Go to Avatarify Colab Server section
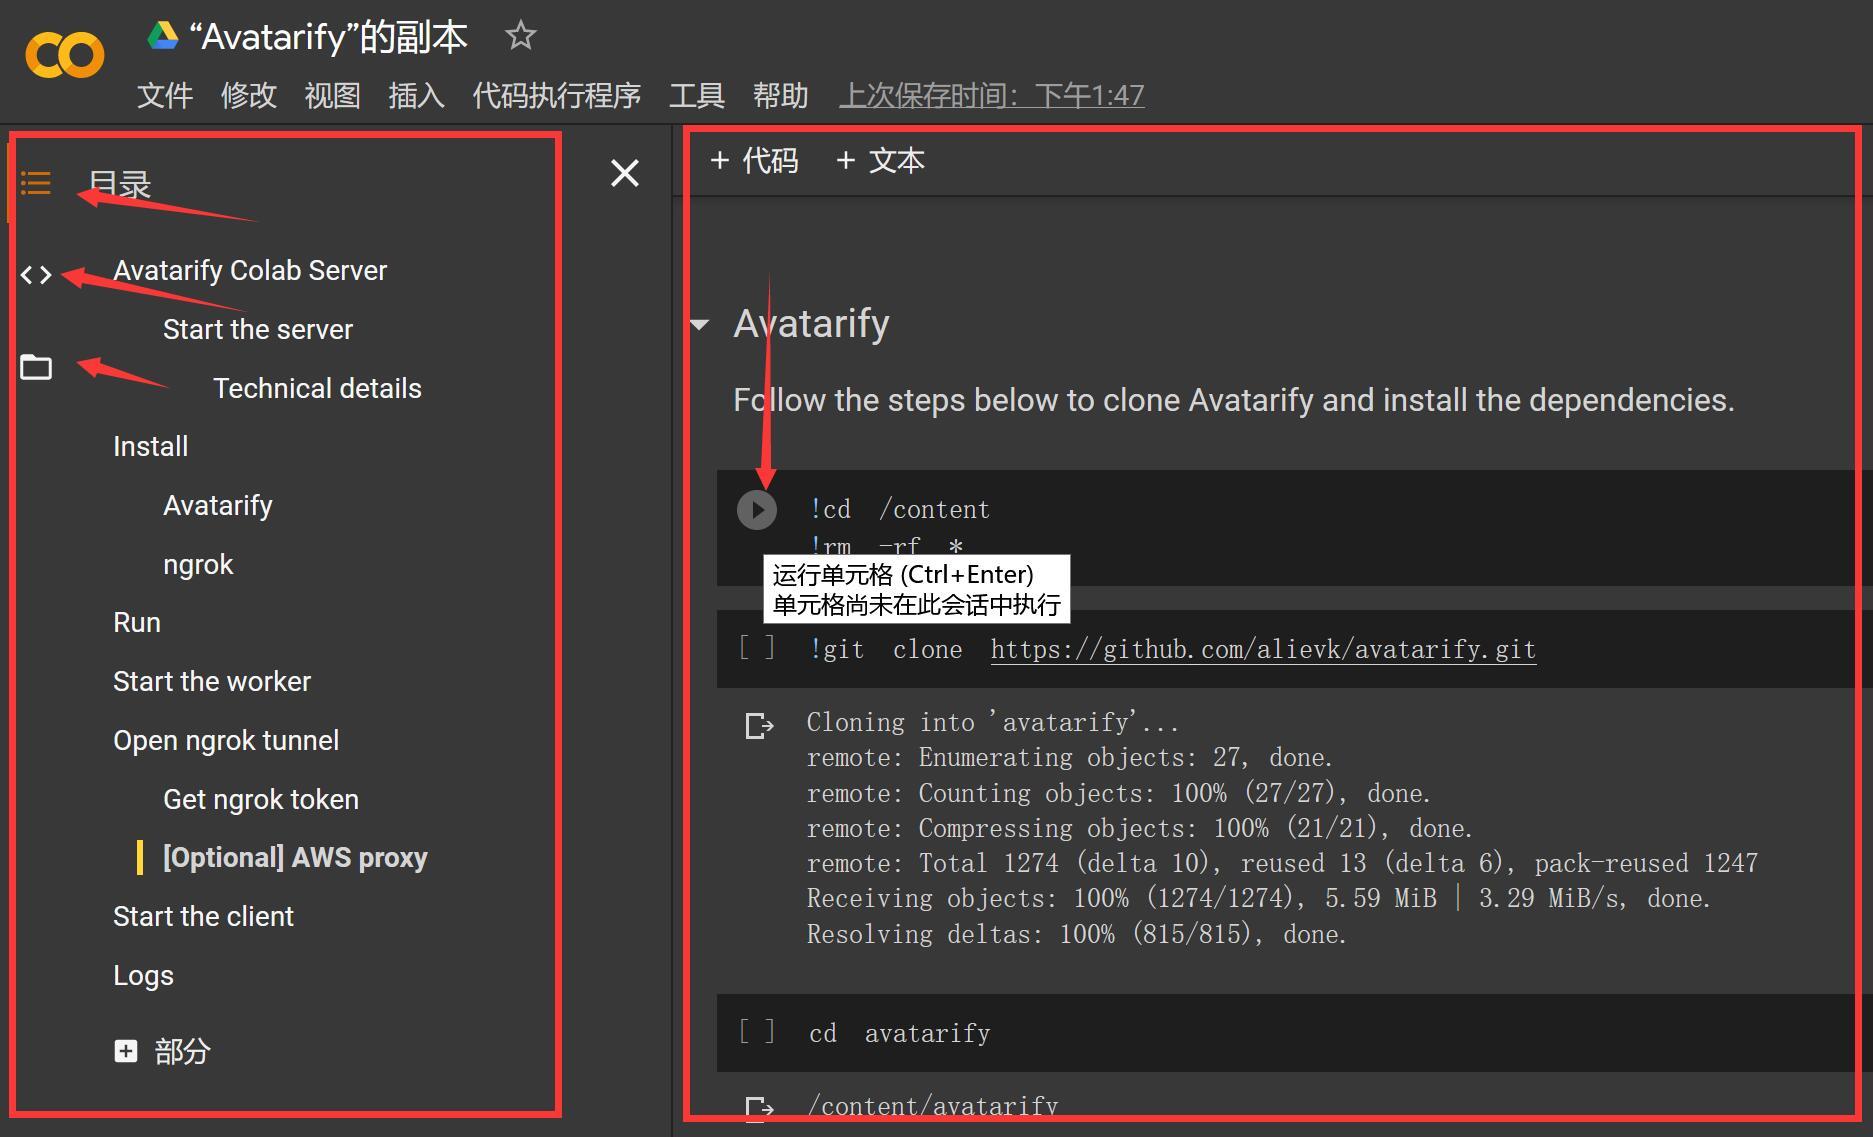This screenshot has width=1873, height=1137. [250, 271]
